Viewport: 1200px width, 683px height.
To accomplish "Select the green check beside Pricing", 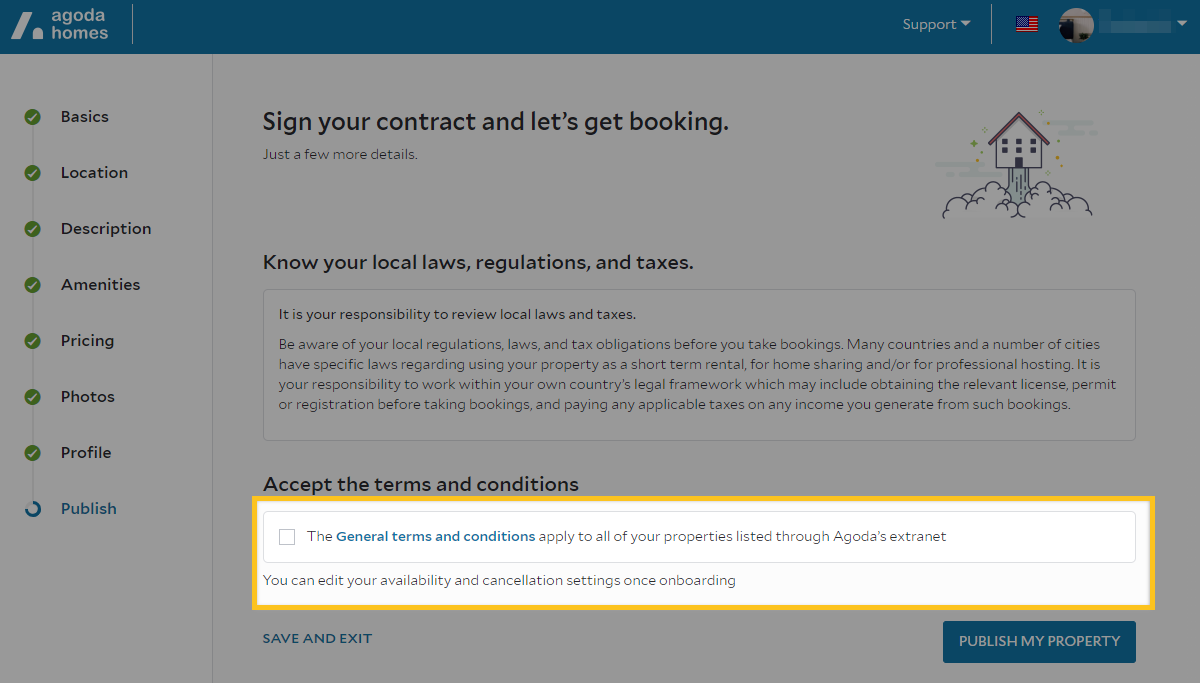I will (x=33, y=340).
